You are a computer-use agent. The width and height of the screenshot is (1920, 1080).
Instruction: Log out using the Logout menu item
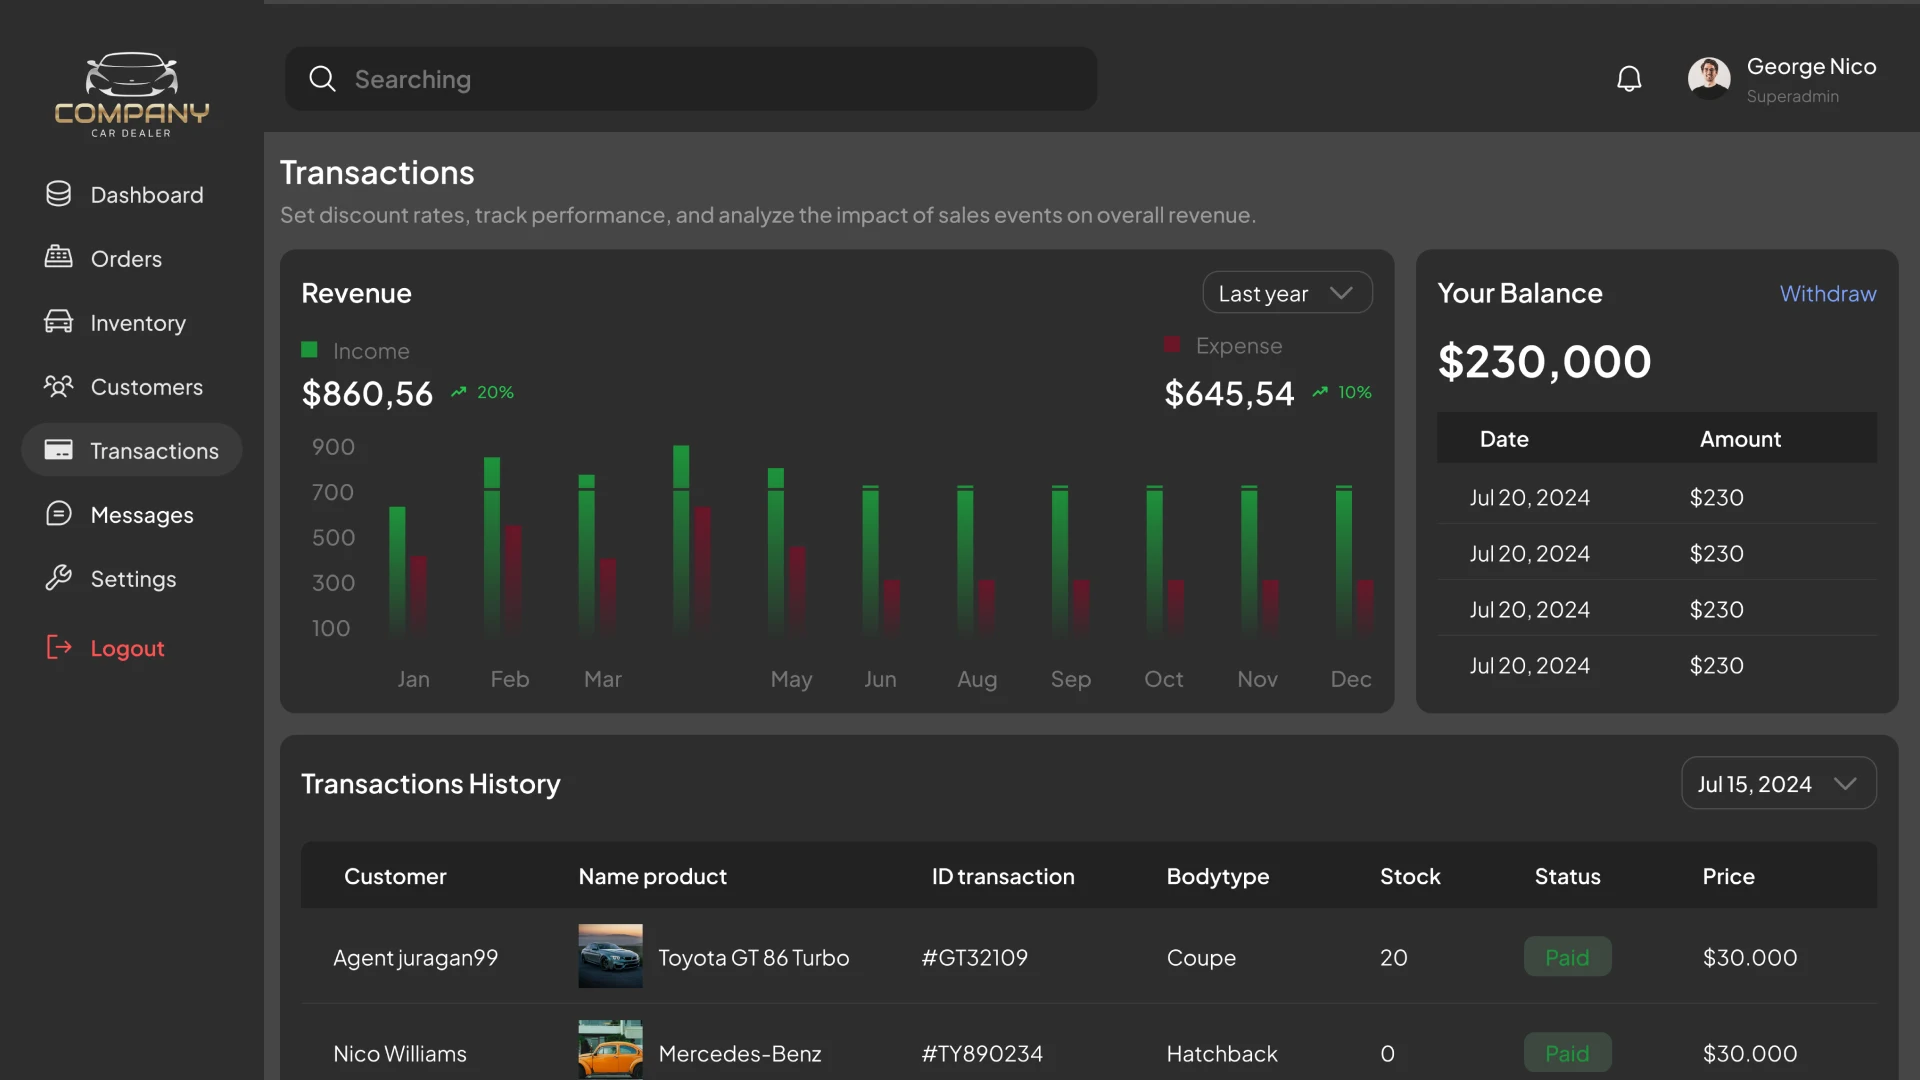click(x=128, y=647)
